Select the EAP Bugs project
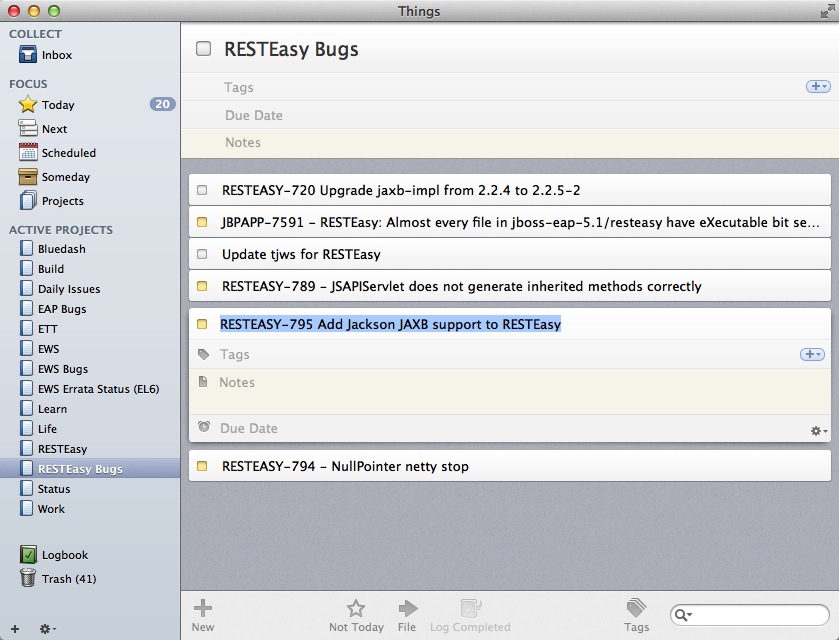This screenshot has width=839, height=640. point(61,309)
